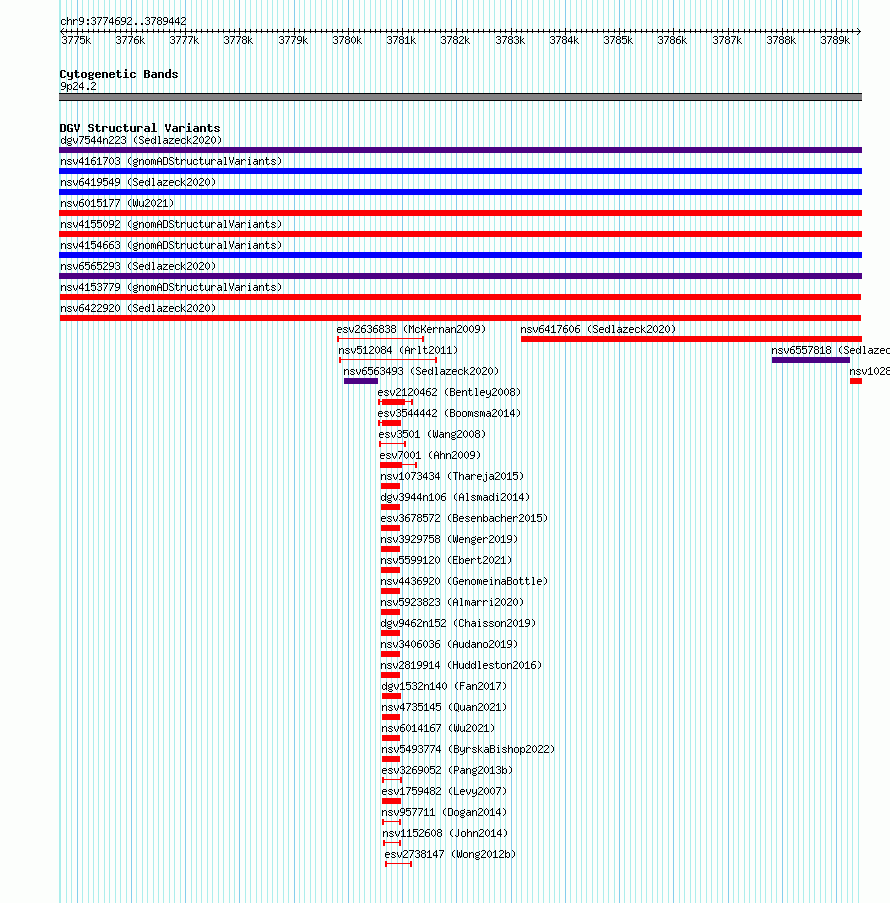This screenshot has height=903, width=890.
Task: Open the nsv6422920 (Sedlazeck2020) variant label
Action: [x=138, y=309]
